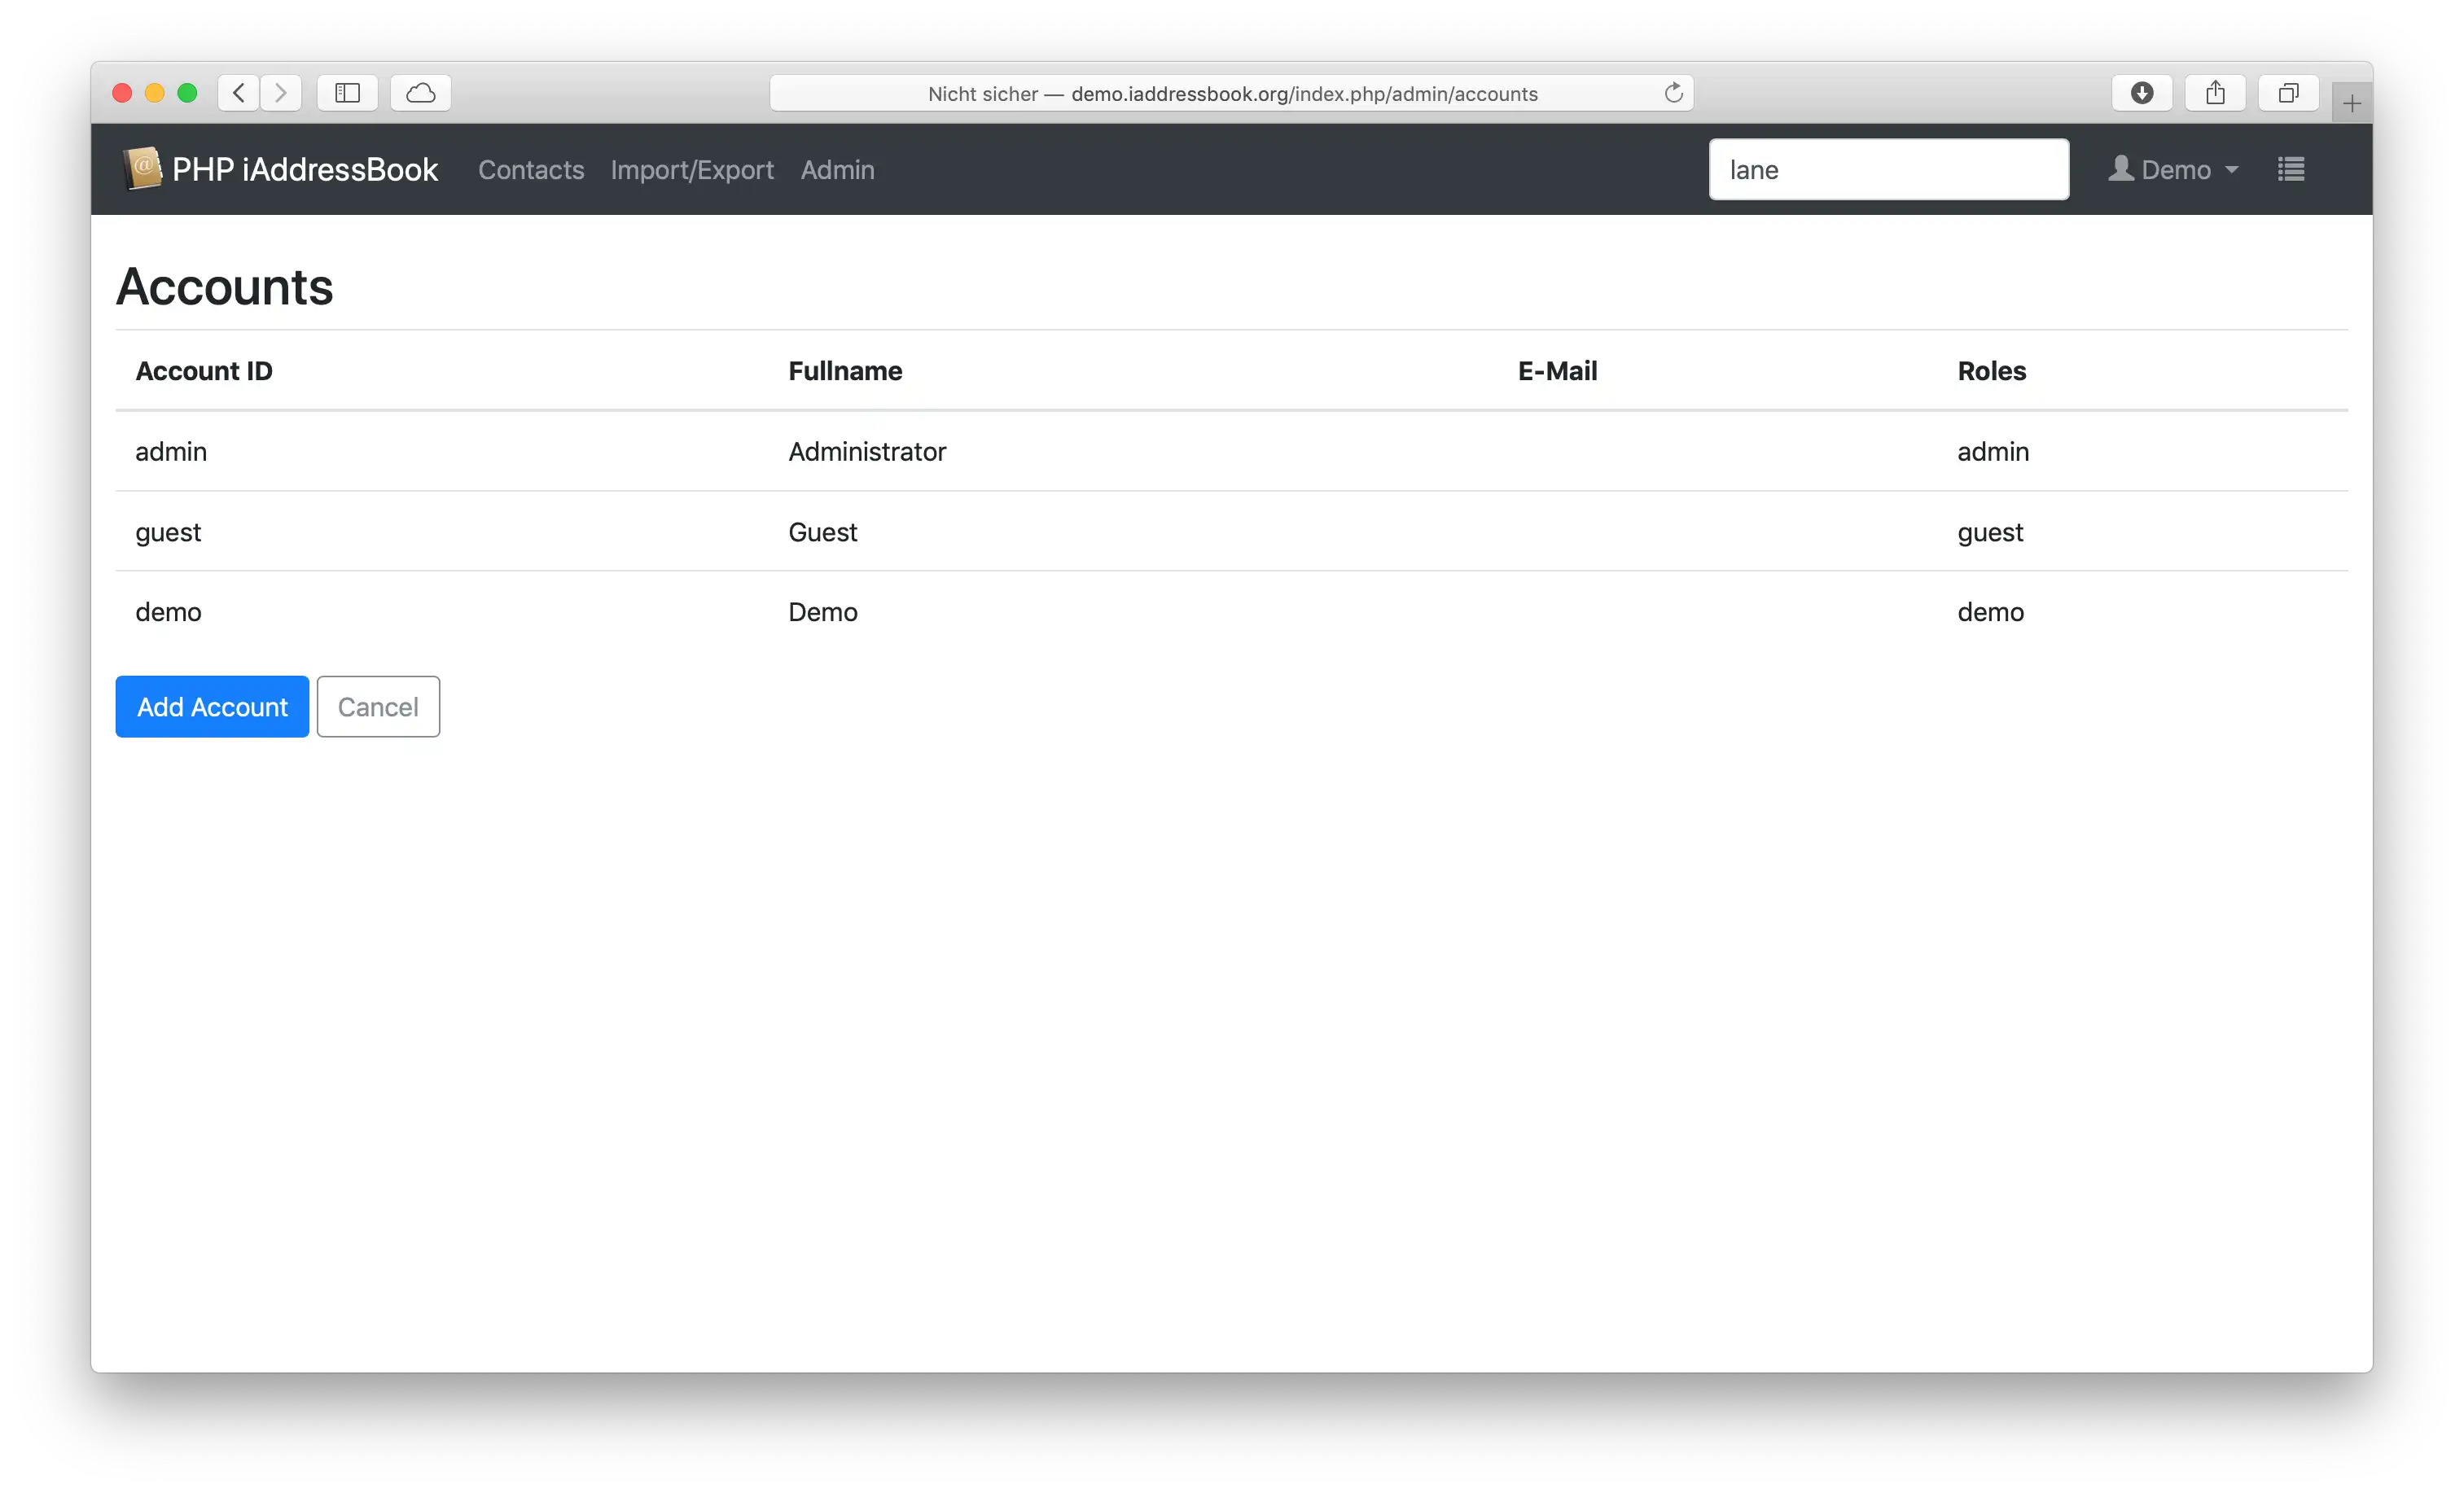Toggle the browser sidebar panel icon
Viewport: 2464px width, 1493px height.
(x=347, y=91)
